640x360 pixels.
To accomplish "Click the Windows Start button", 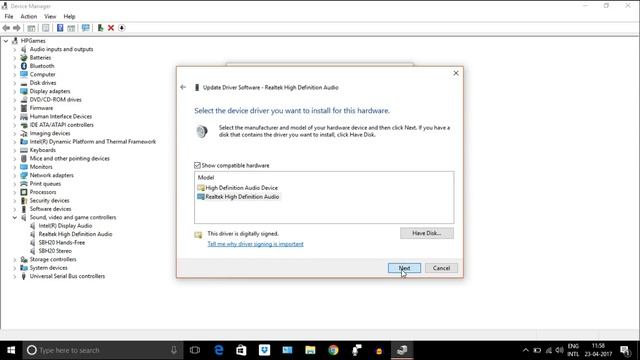I will coord(11,350).
